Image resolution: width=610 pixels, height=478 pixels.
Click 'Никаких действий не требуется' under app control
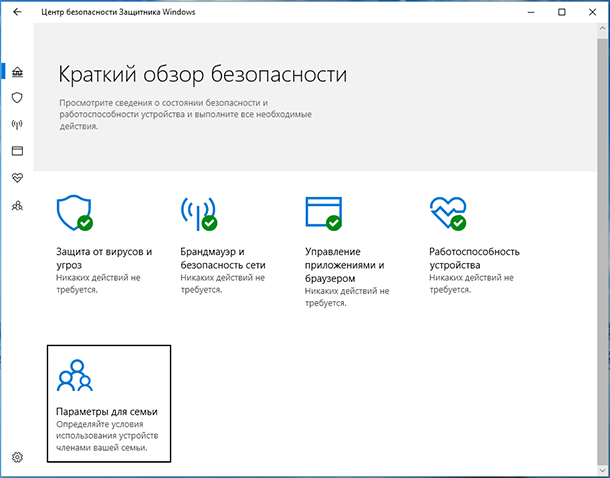[x=347, y=297]
